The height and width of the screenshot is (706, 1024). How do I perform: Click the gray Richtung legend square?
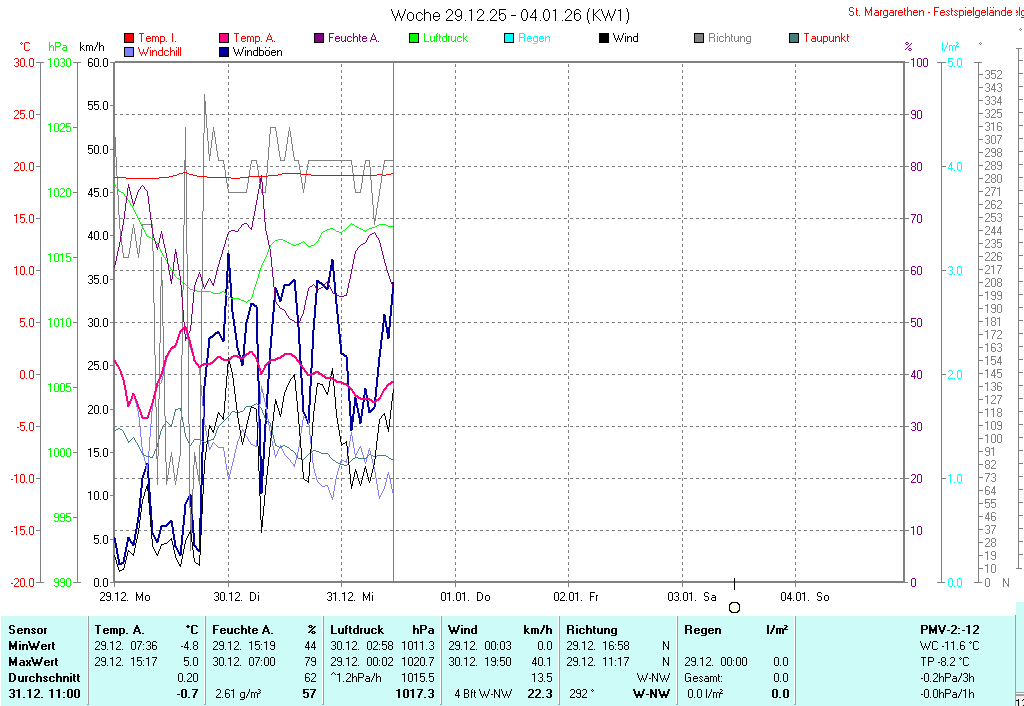699,38
